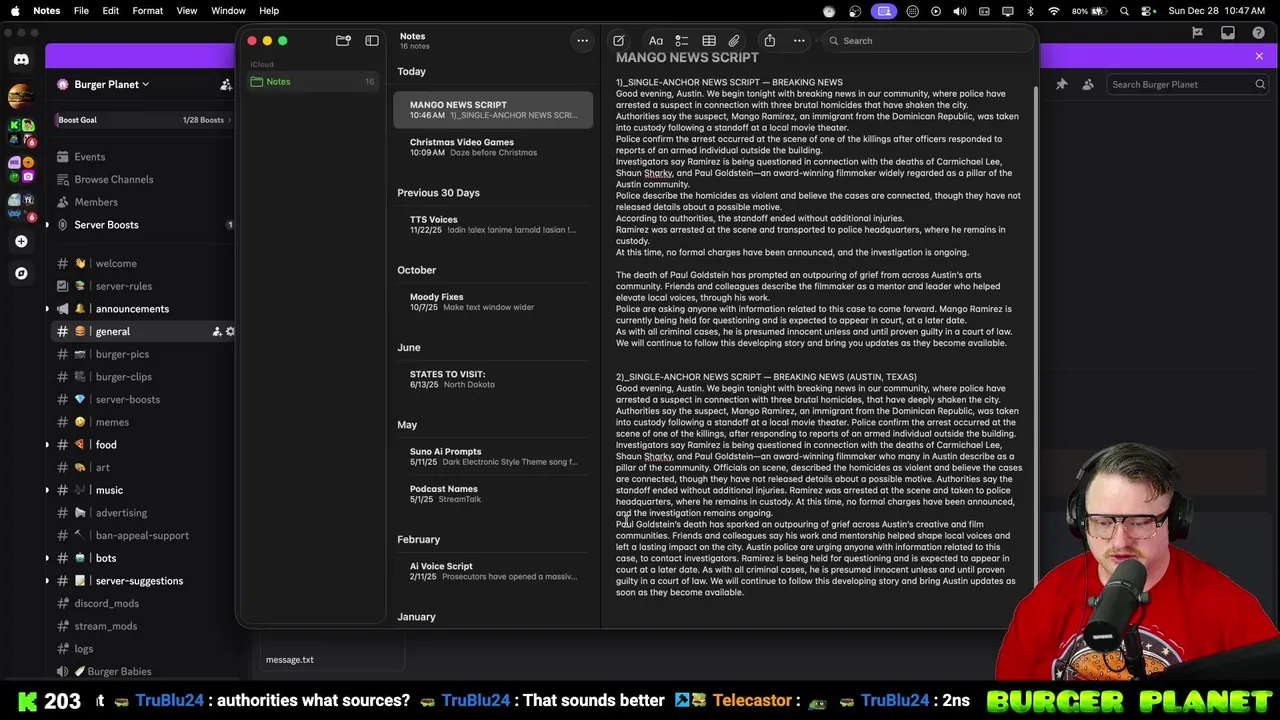Open Discord inbox icon

pyautogui.click(x=1228, y=33)
